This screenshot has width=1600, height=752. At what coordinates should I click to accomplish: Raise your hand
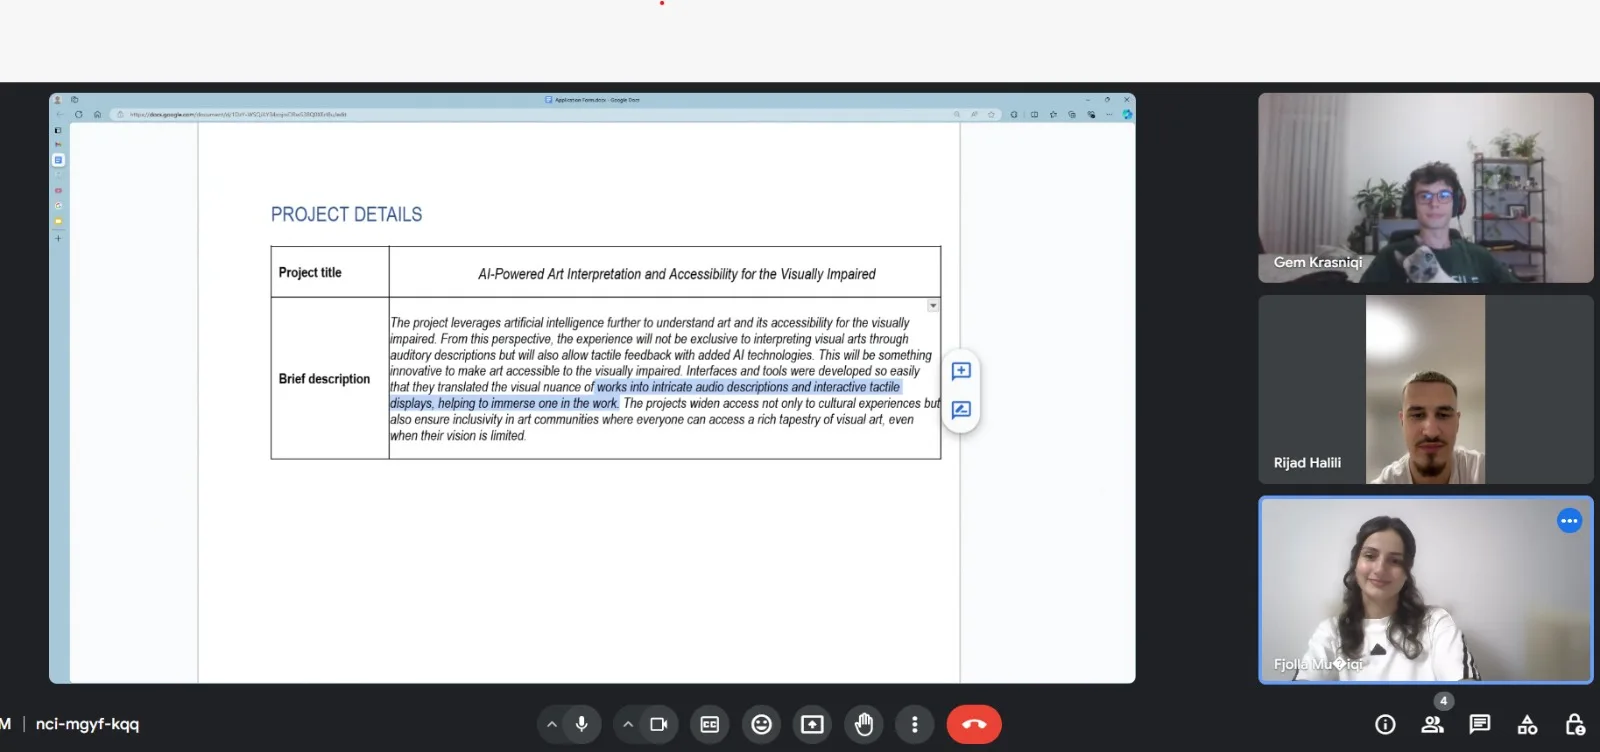point(864,724)
